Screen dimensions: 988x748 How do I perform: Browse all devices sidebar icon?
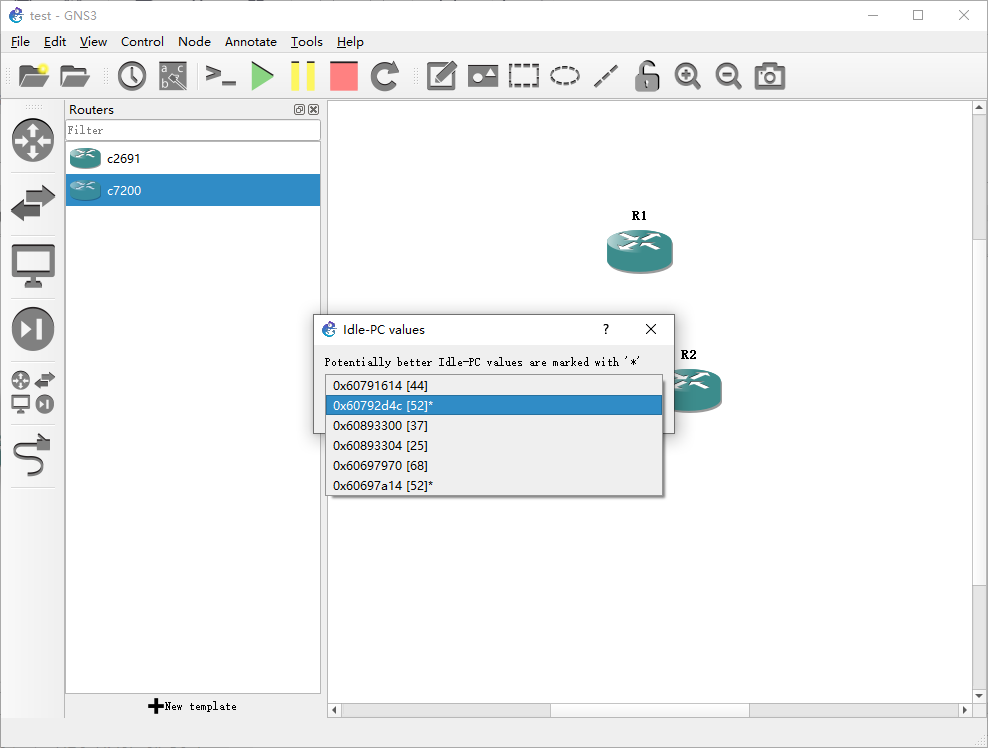33,392
